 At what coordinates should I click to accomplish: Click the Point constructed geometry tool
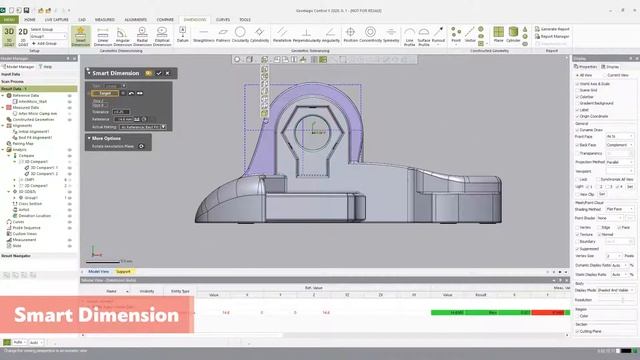(456, 35)
